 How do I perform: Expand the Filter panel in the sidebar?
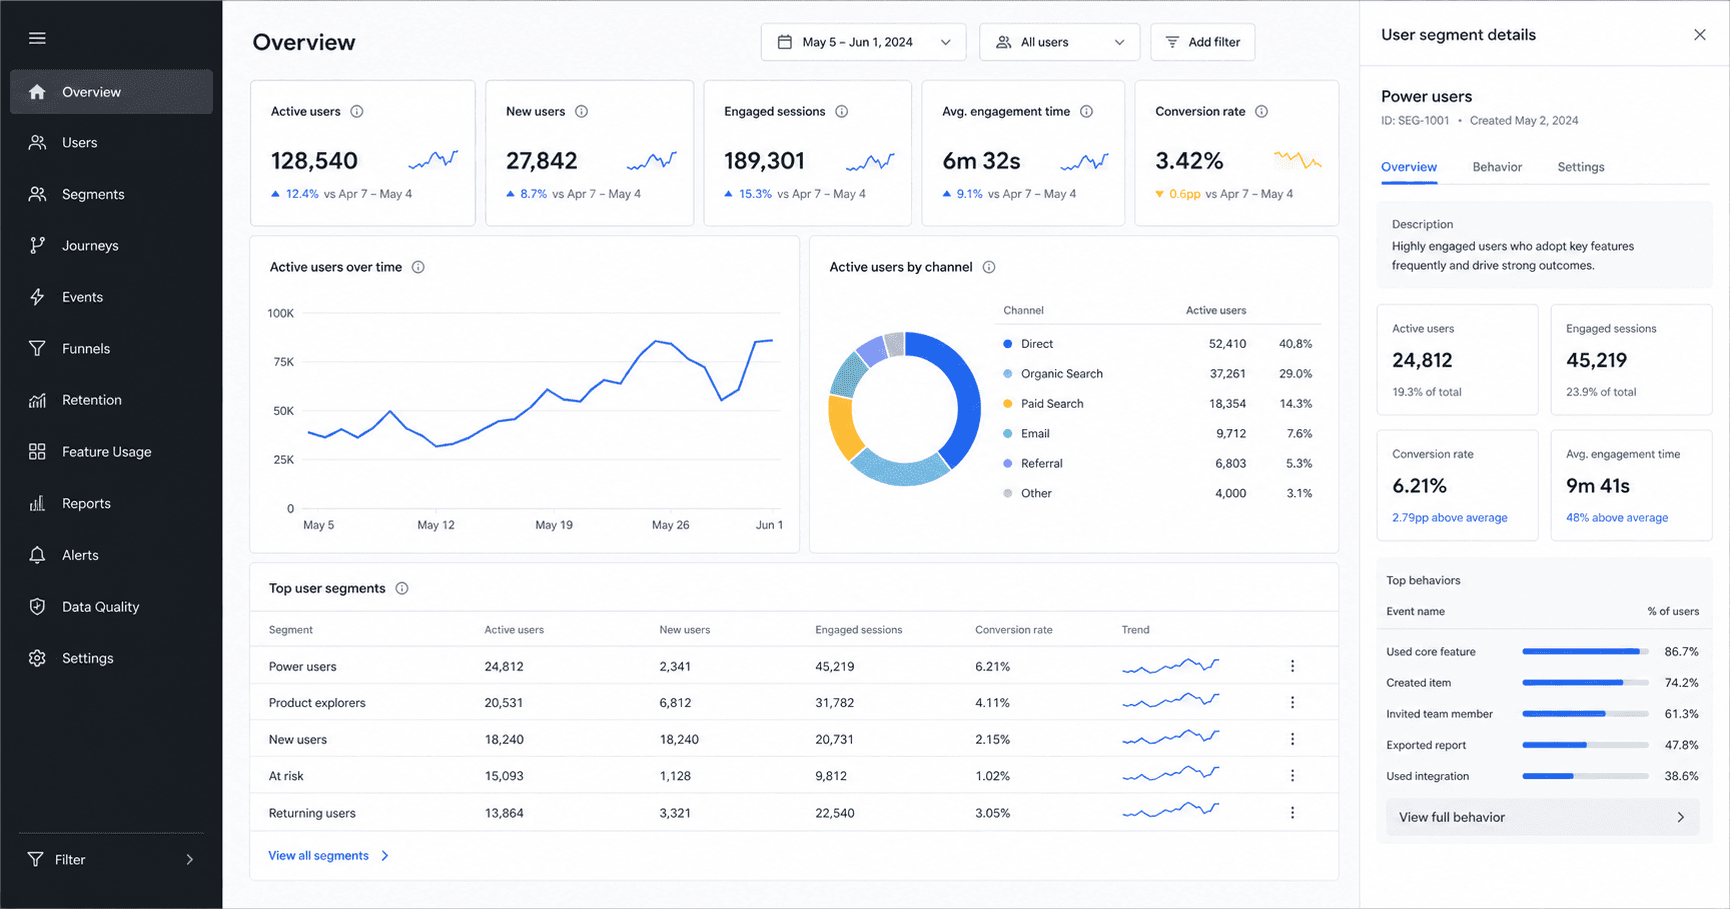click(111, 860)
